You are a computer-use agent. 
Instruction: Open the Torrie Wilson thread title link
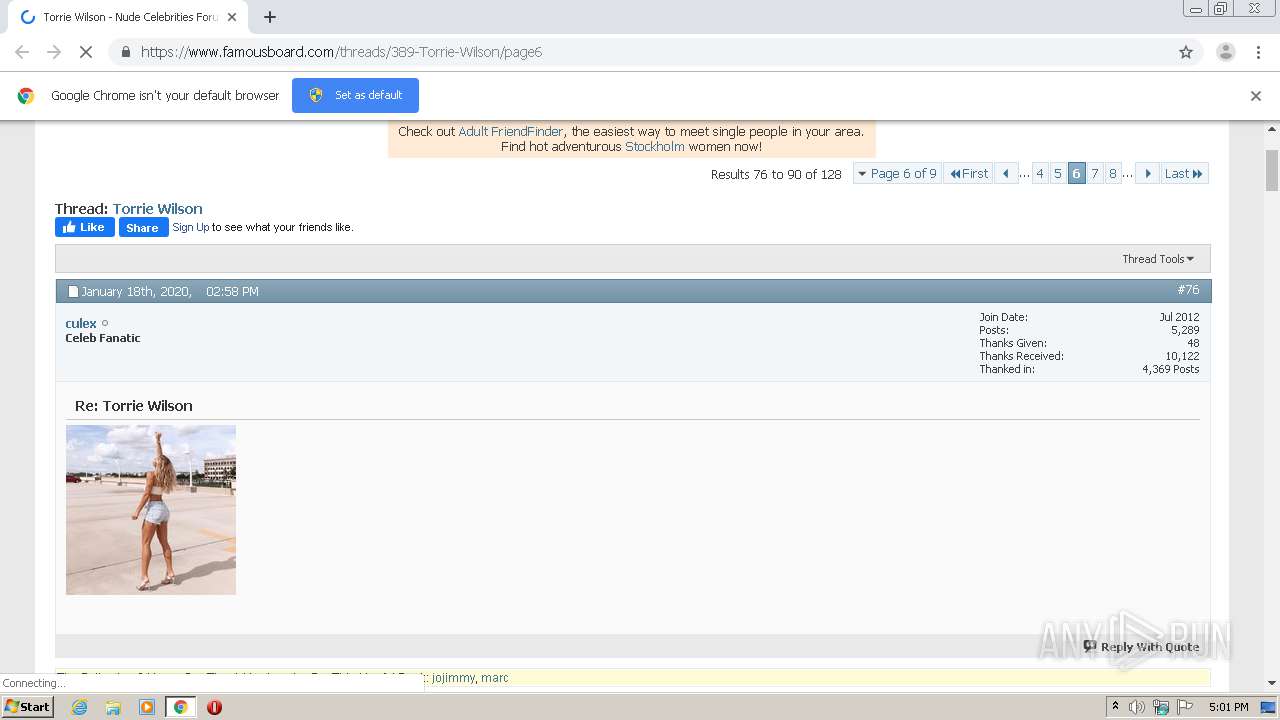[x=157, y=208]
